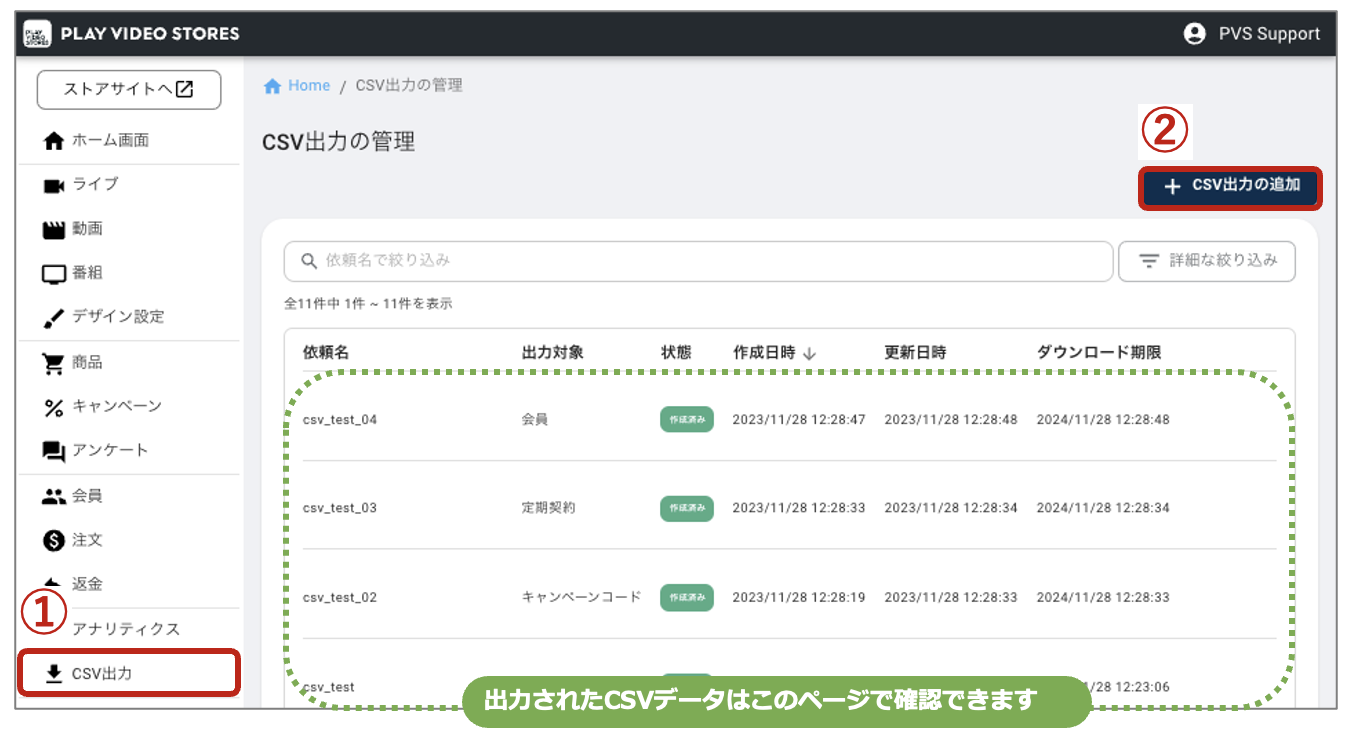
Task: Click the Home breadcrumb link
Action: point(309,86)
